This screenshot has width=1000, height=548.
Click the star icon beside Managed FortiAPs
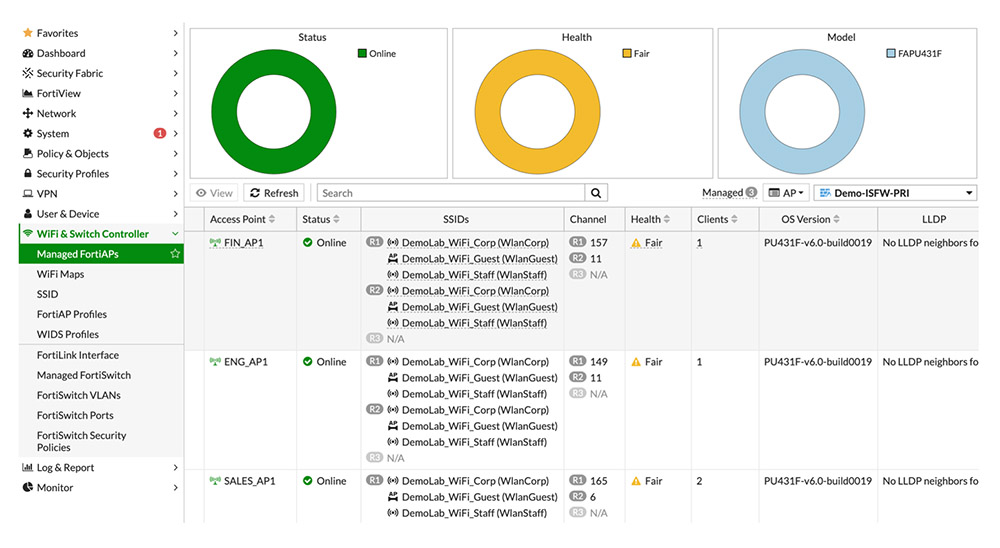pyautogui.click(x=175, y=254)
